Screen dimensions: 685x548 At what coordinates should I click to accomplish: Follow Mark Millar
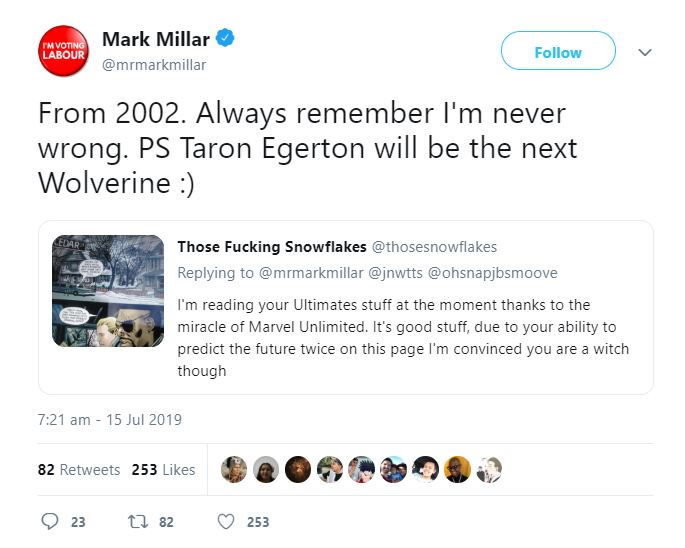(558, 51)
